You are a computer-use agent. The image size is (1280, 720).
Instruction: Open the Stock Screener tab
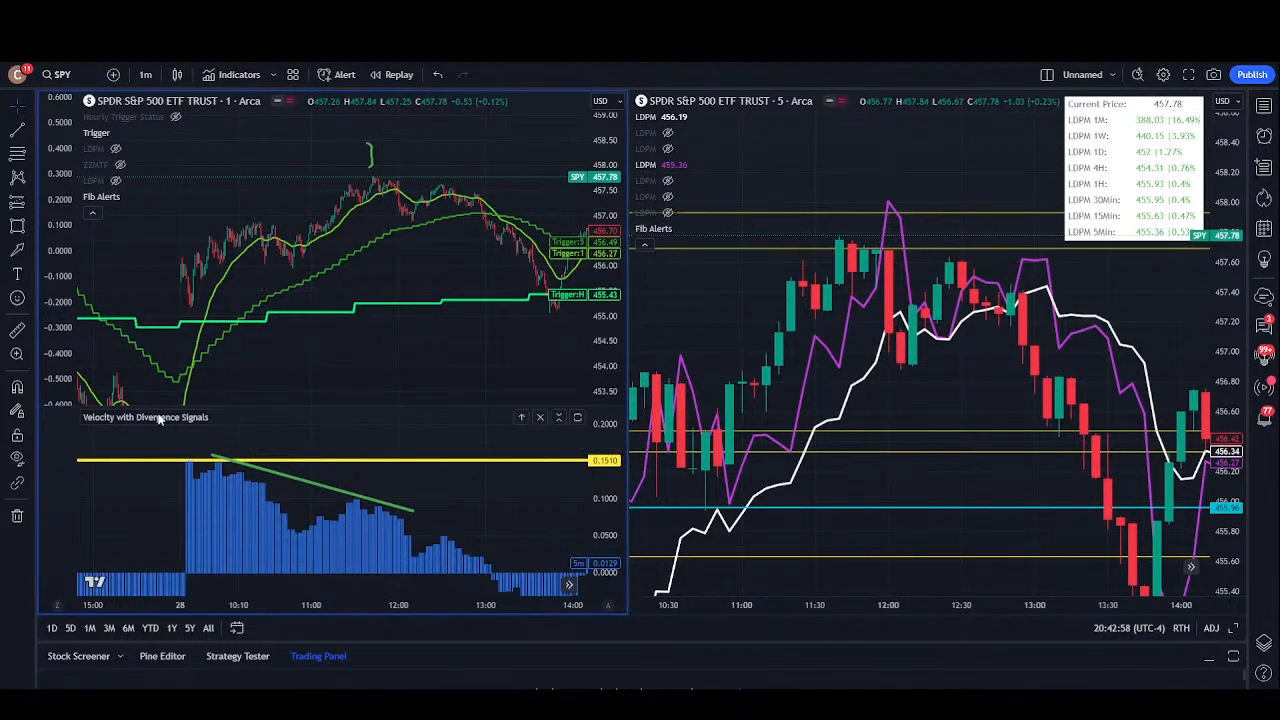(x=78, y=657)
